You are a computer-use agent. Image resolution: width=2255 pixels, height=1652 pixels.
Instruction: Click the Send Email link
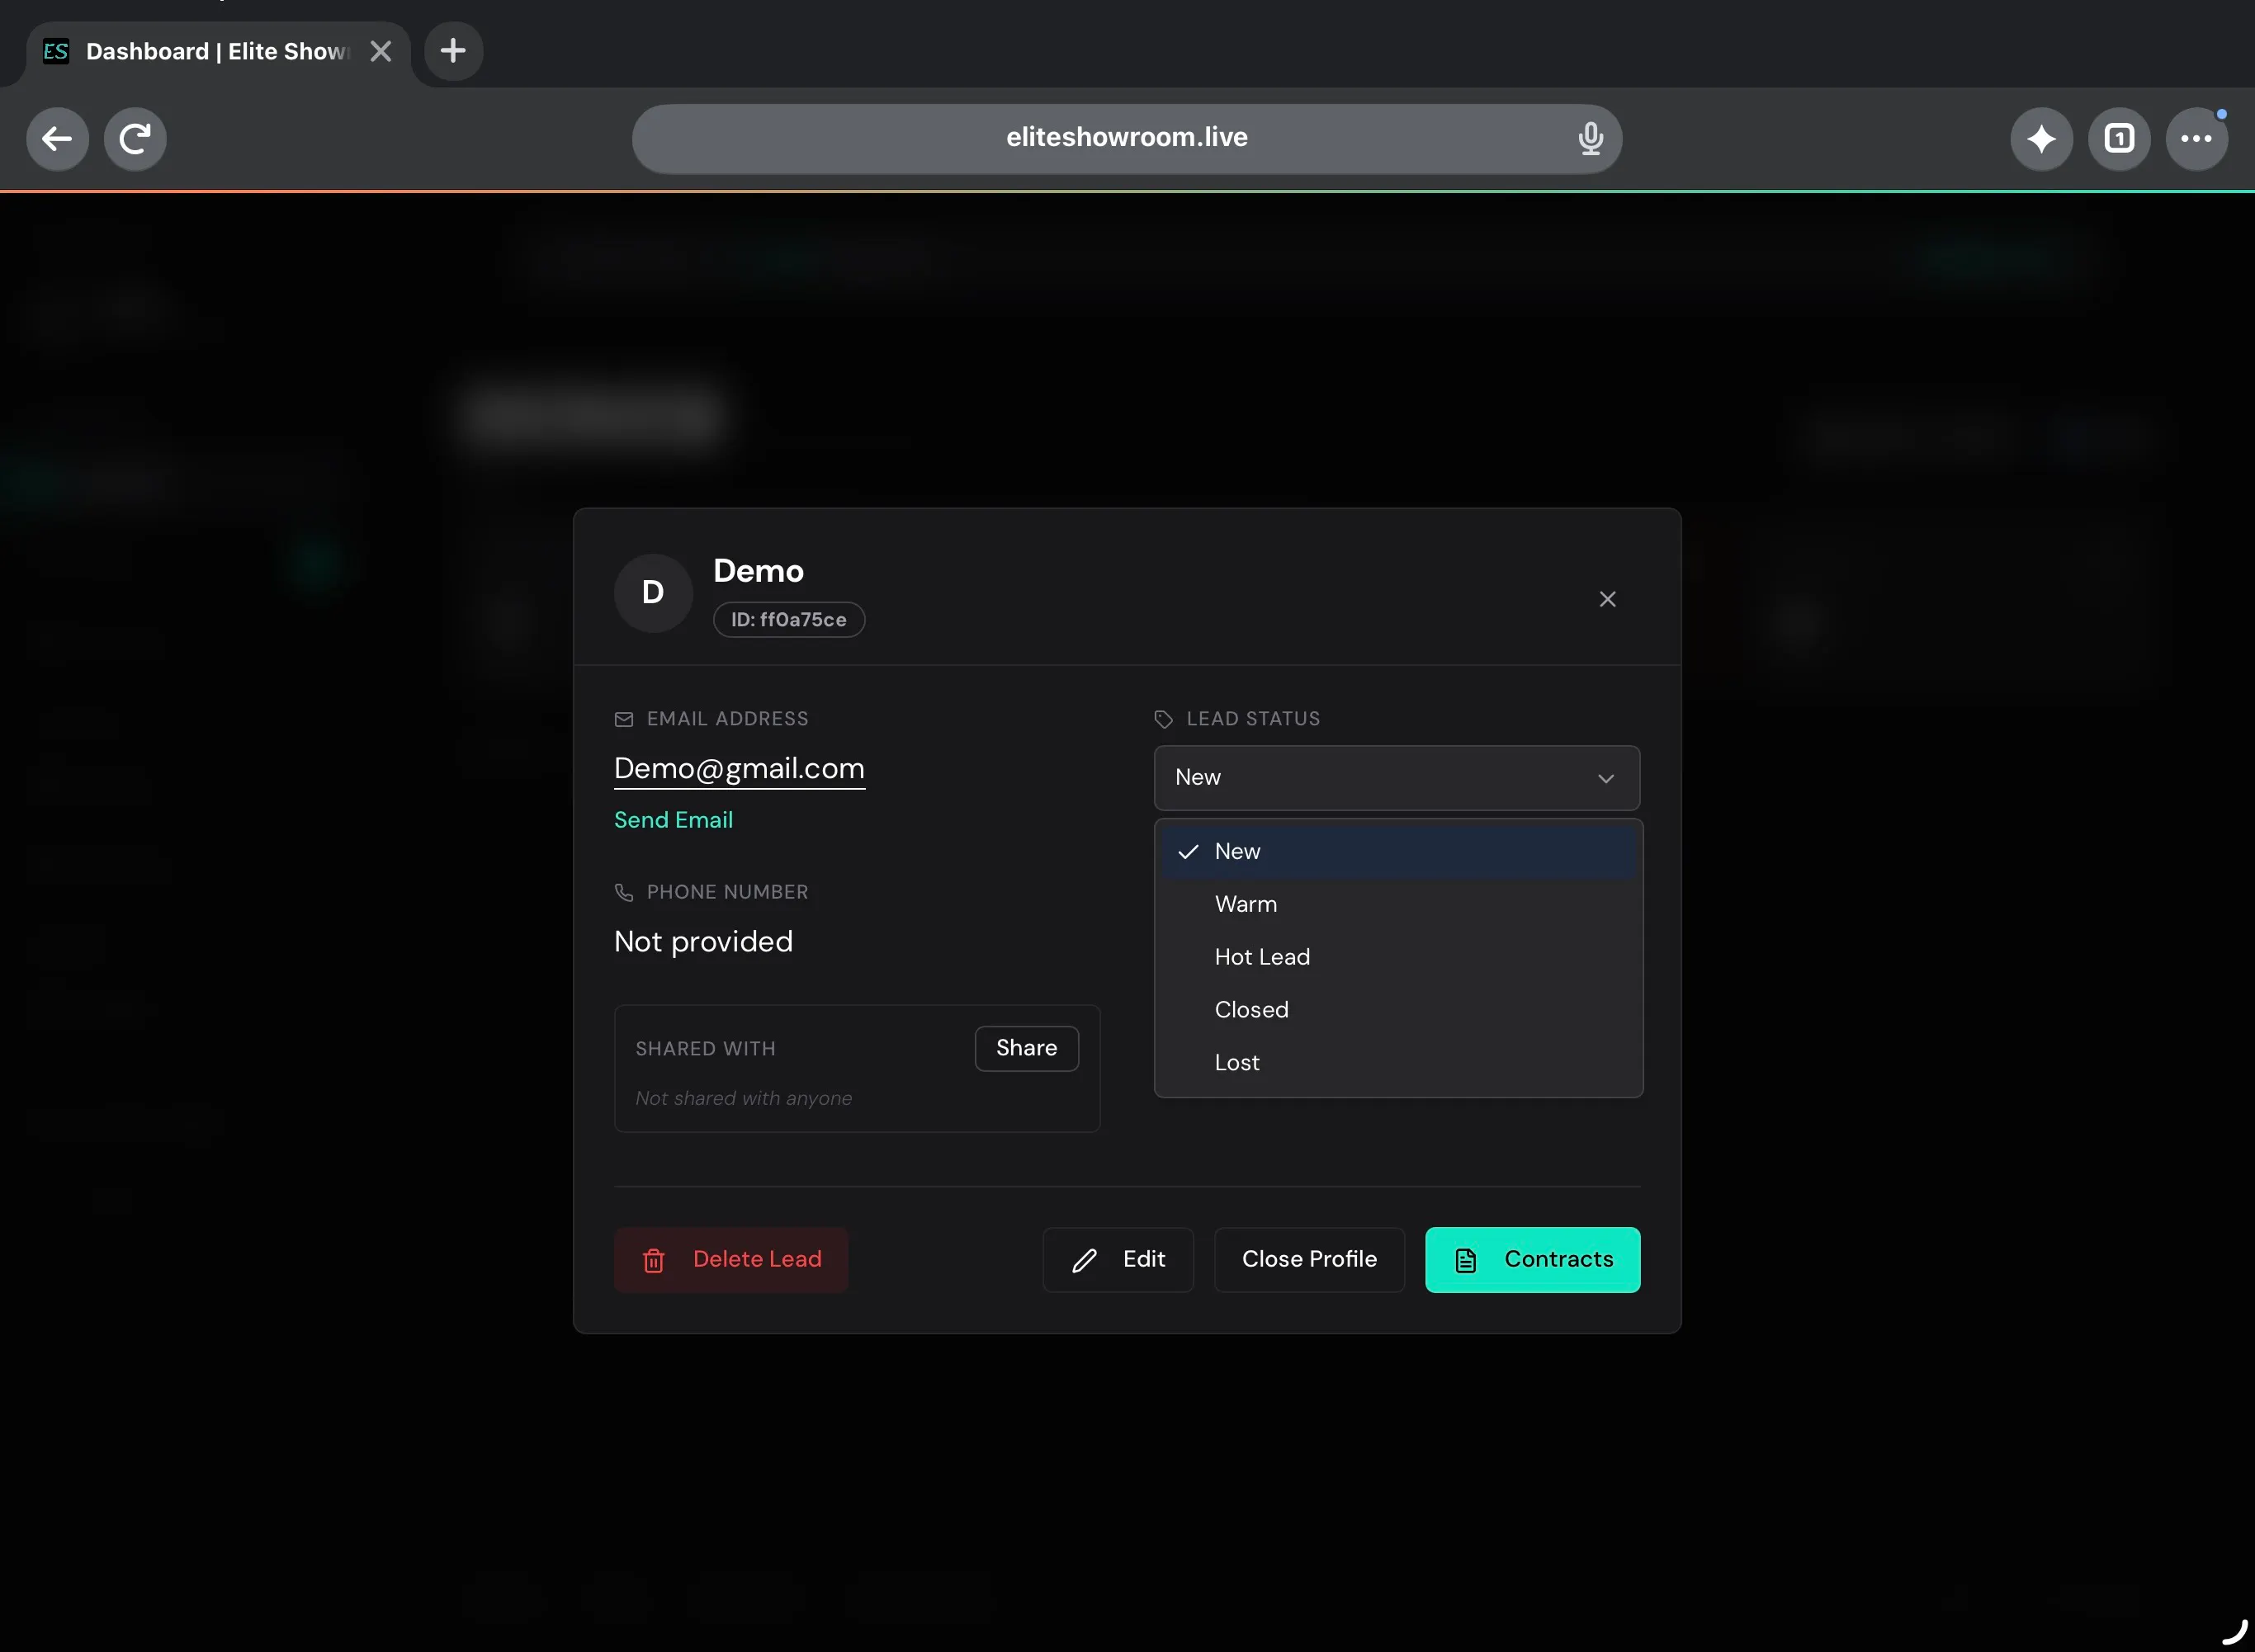pyautogui.click(x=673, y=820)
